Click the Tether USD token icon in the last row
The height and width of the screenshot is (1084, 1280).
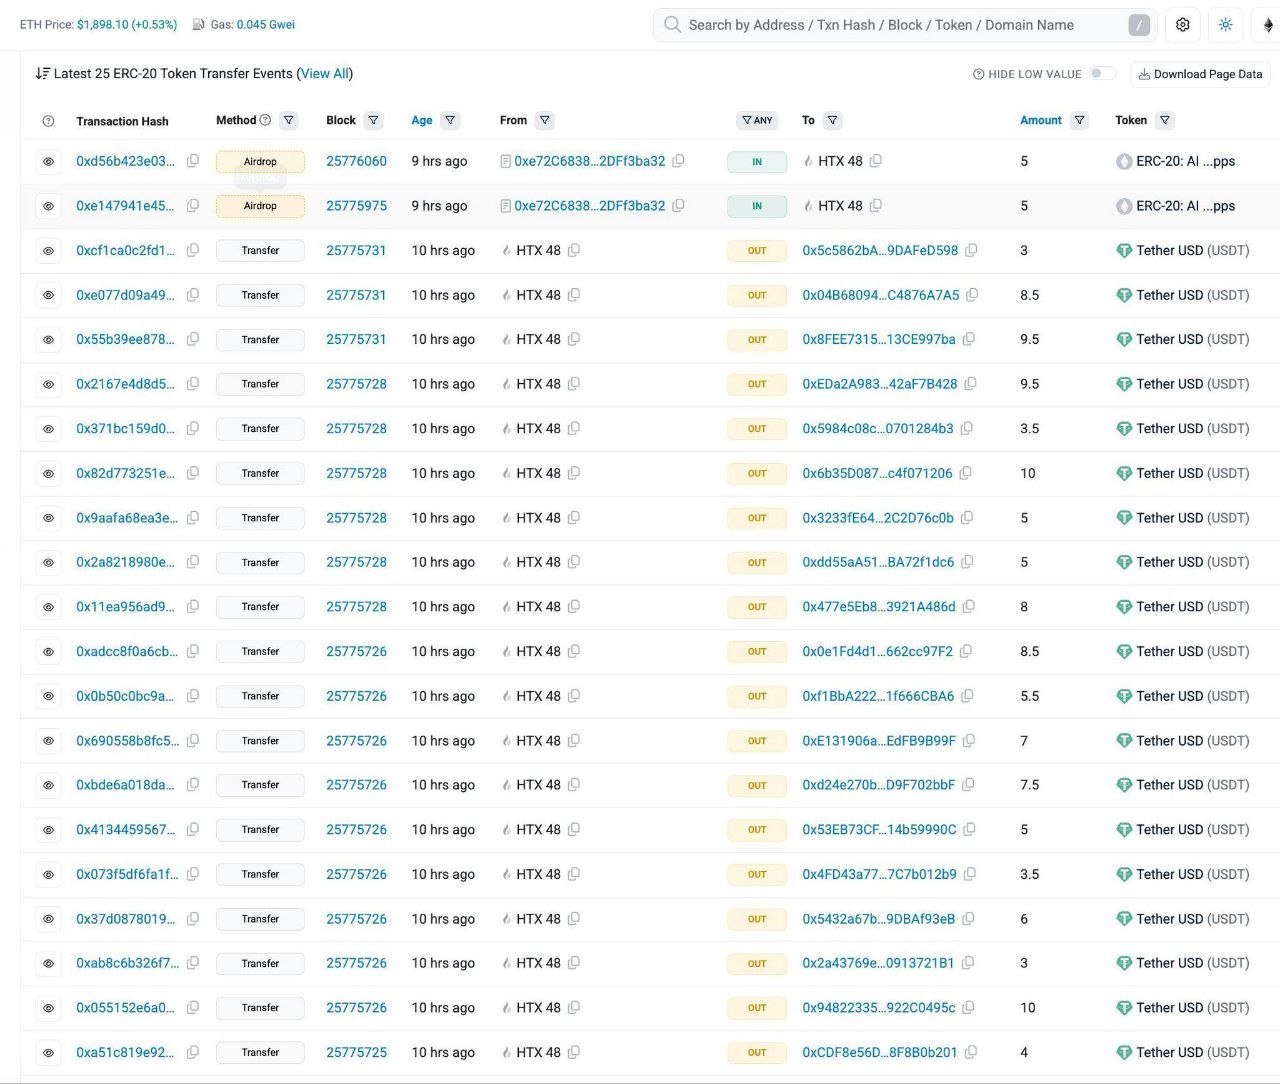(1124, 1052)
